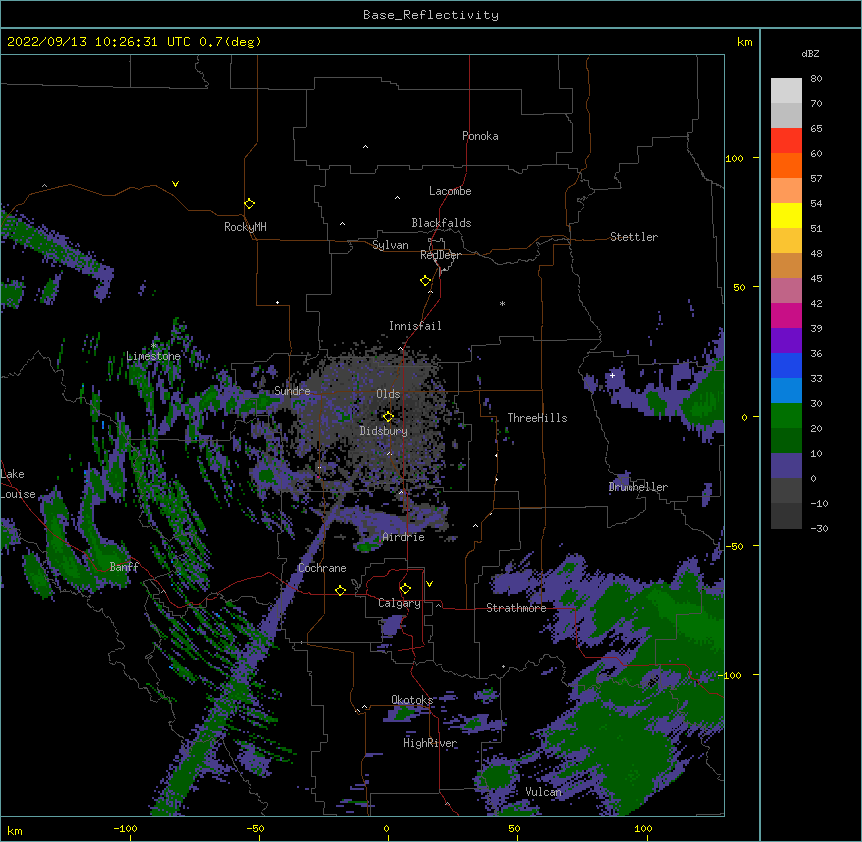Click the Drumheller city label
This screenshot has height=842, width=862.
pyautogui.click(x=638, y=487)
